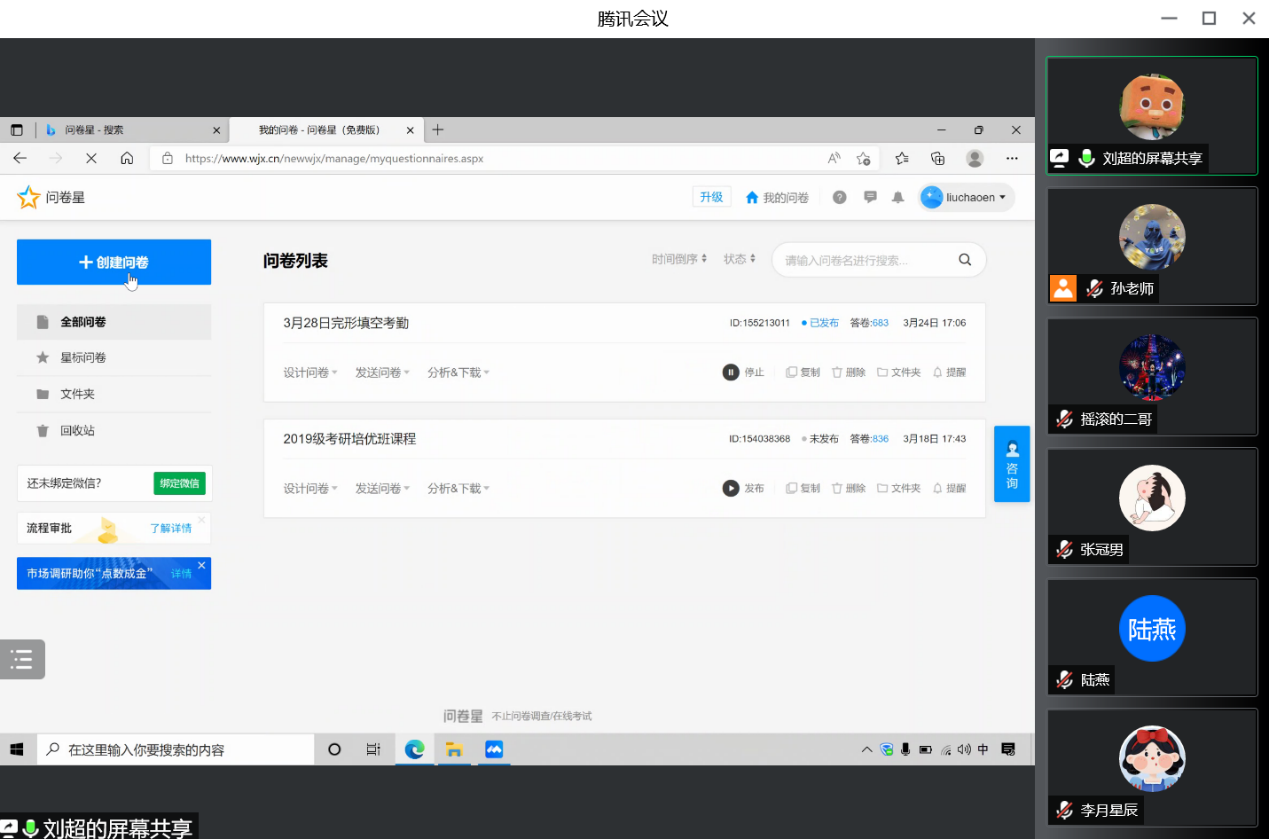Open the liuchaoen account dropdown
The width and height of the screenshot is (1269, 839).
click(x=967, y=198)
